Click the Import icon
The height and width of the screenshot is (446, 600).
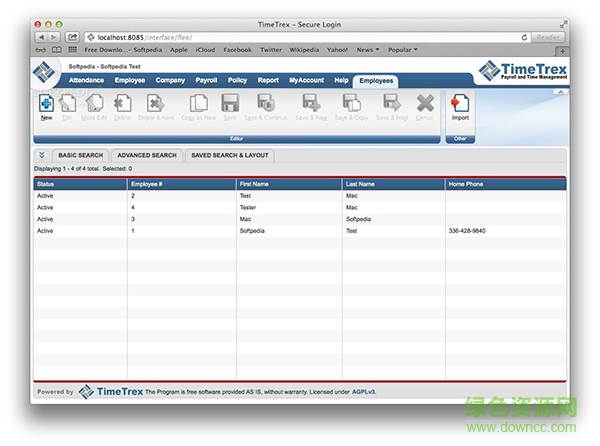pos(460,103)
